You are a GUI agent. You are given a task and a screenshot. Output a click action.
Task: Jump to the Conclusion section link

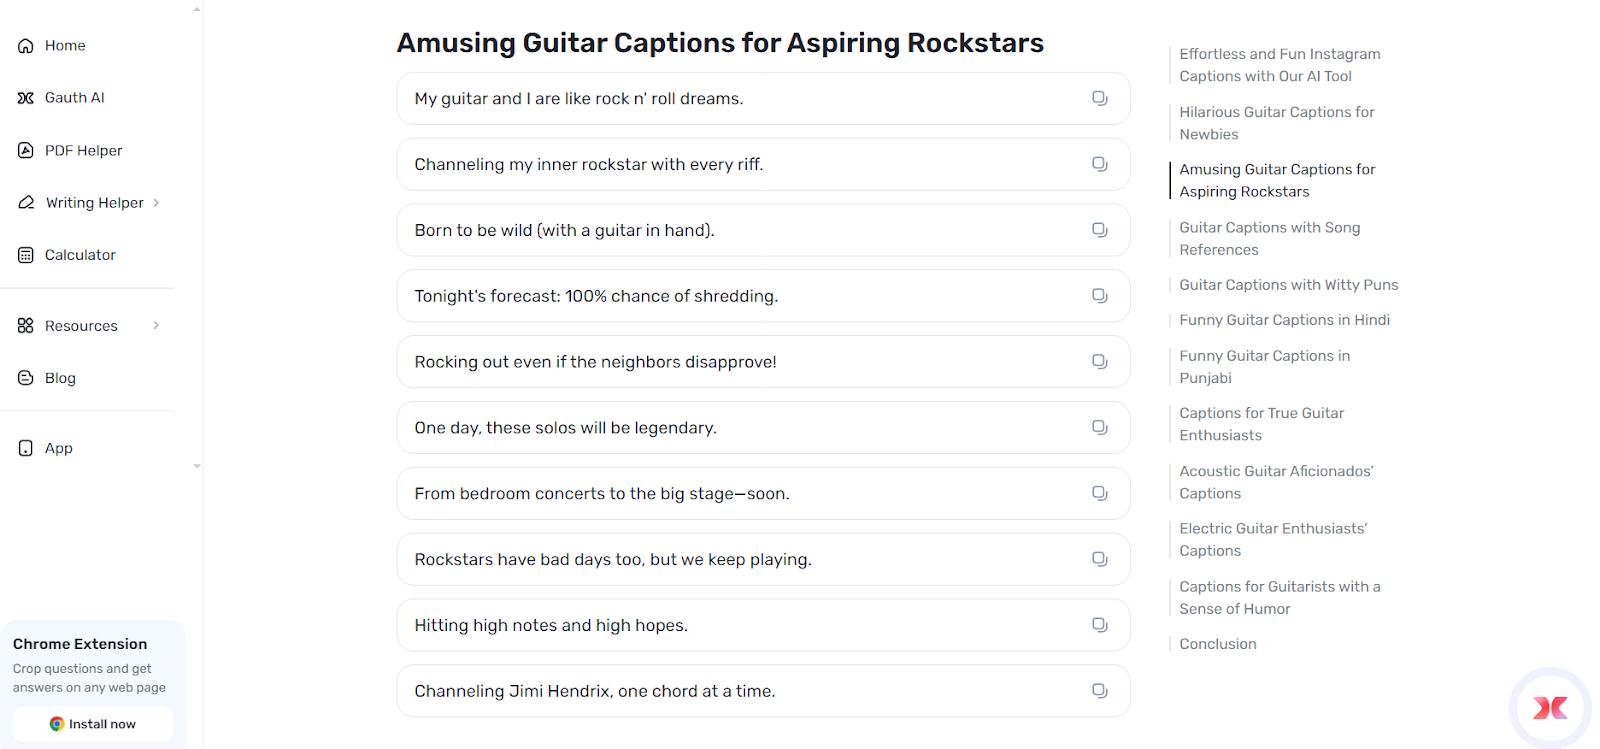1218,643
